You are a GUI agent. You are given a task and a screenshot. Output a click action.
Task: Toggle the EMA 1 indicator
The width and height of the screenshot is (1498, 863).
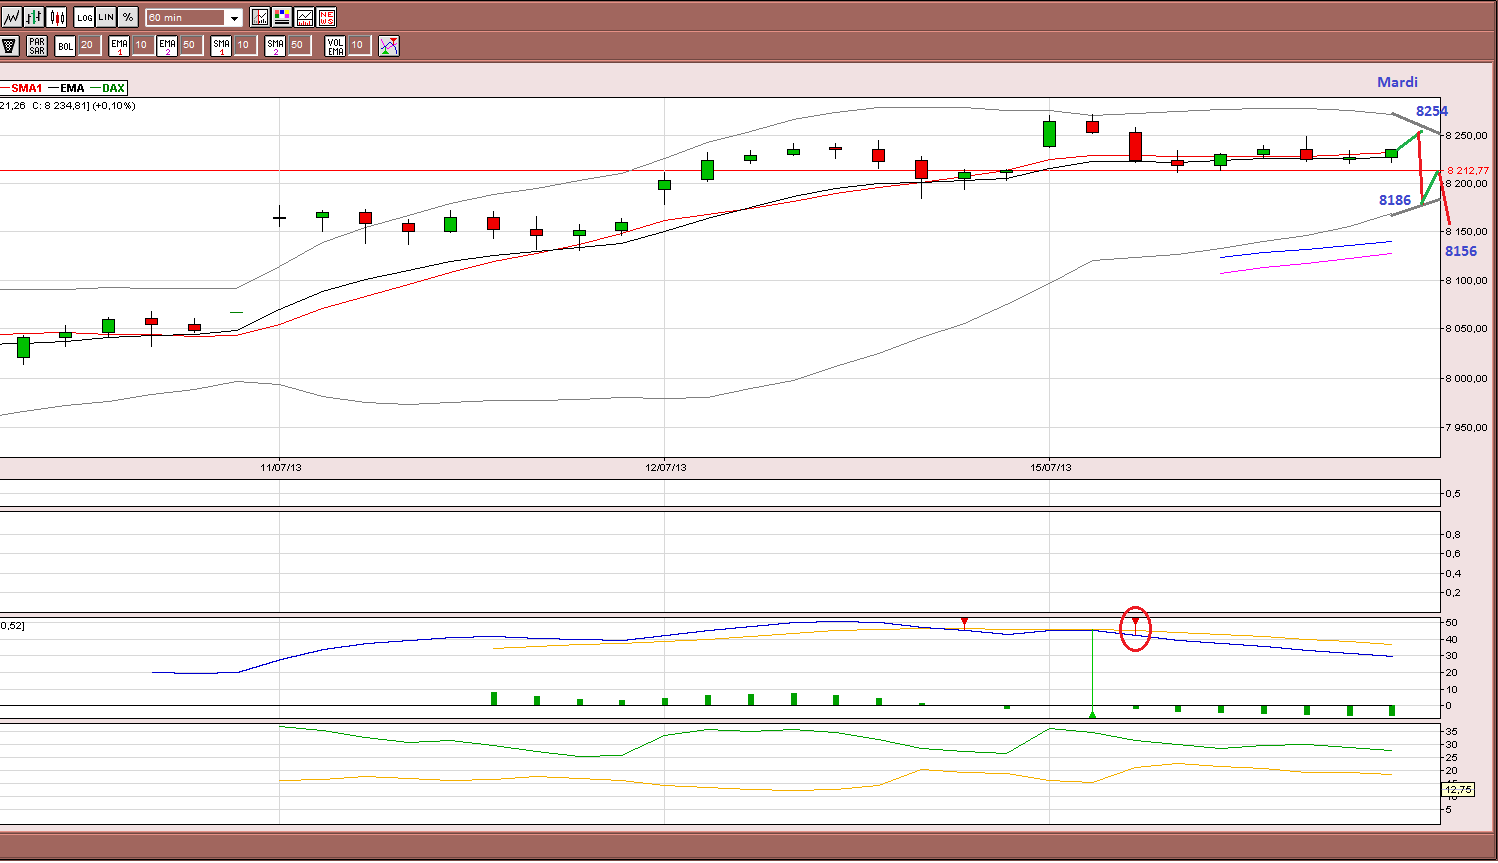(119, 45)
